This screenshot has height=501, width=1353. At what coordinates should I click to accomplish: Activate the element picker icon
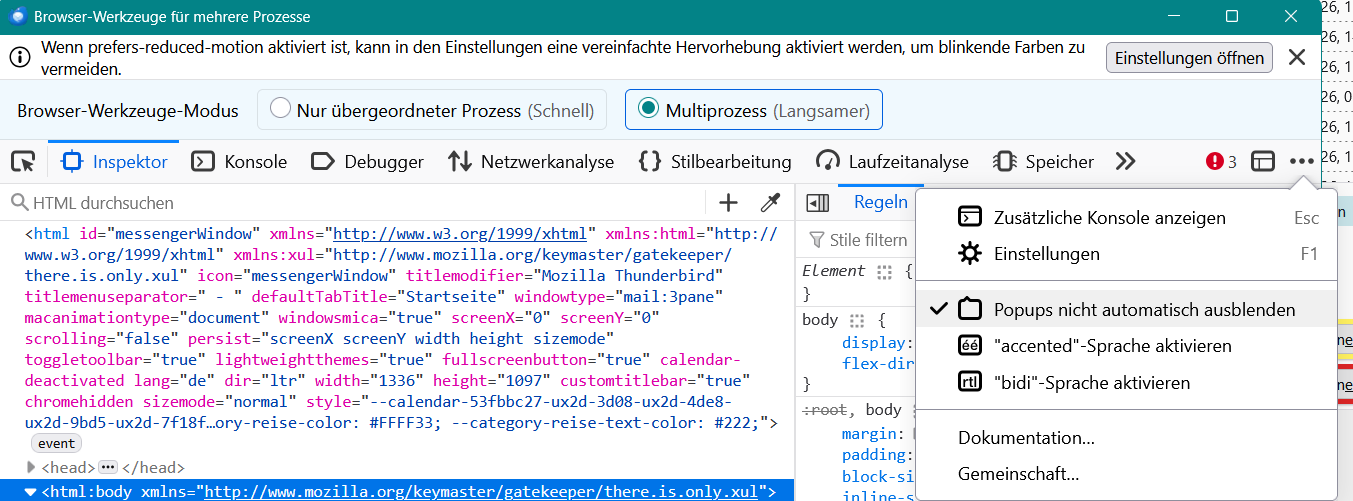(x=23, y=161)
